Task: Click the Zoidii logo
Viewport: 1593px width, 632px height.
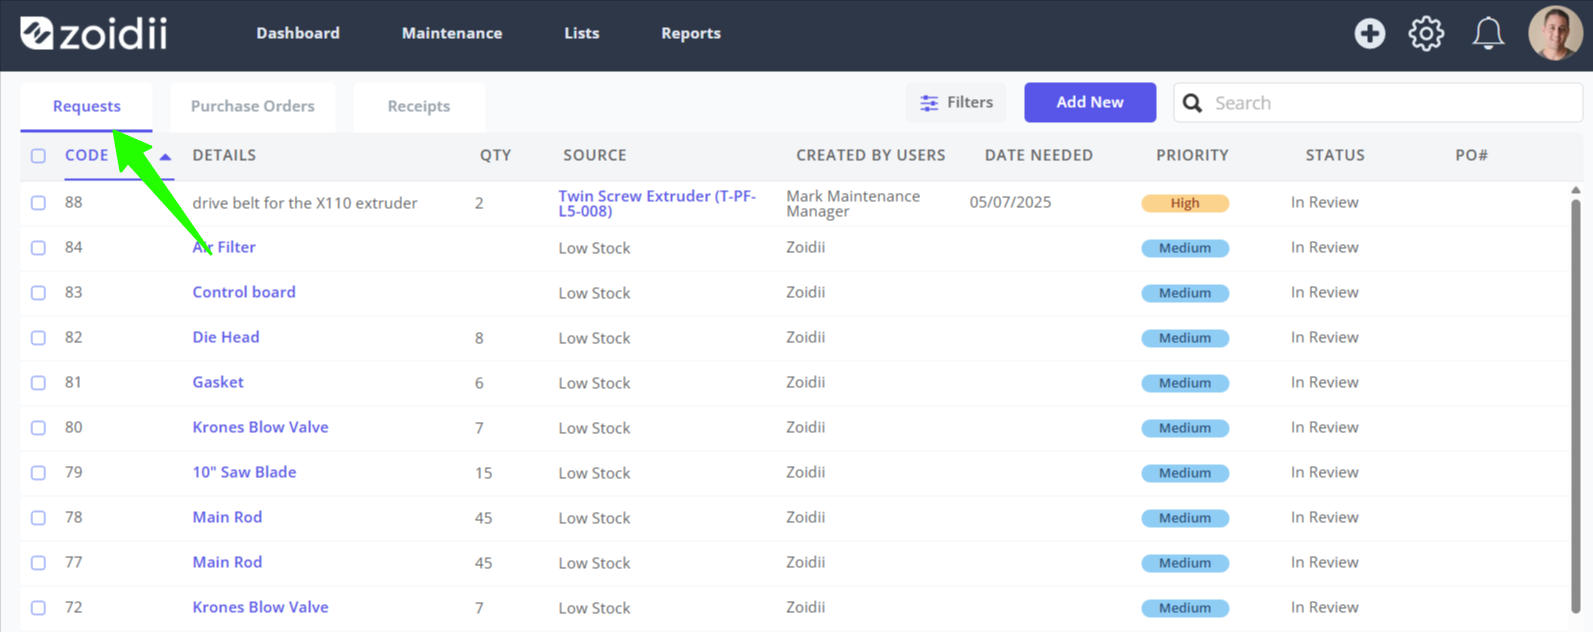Action: [94, 33]
